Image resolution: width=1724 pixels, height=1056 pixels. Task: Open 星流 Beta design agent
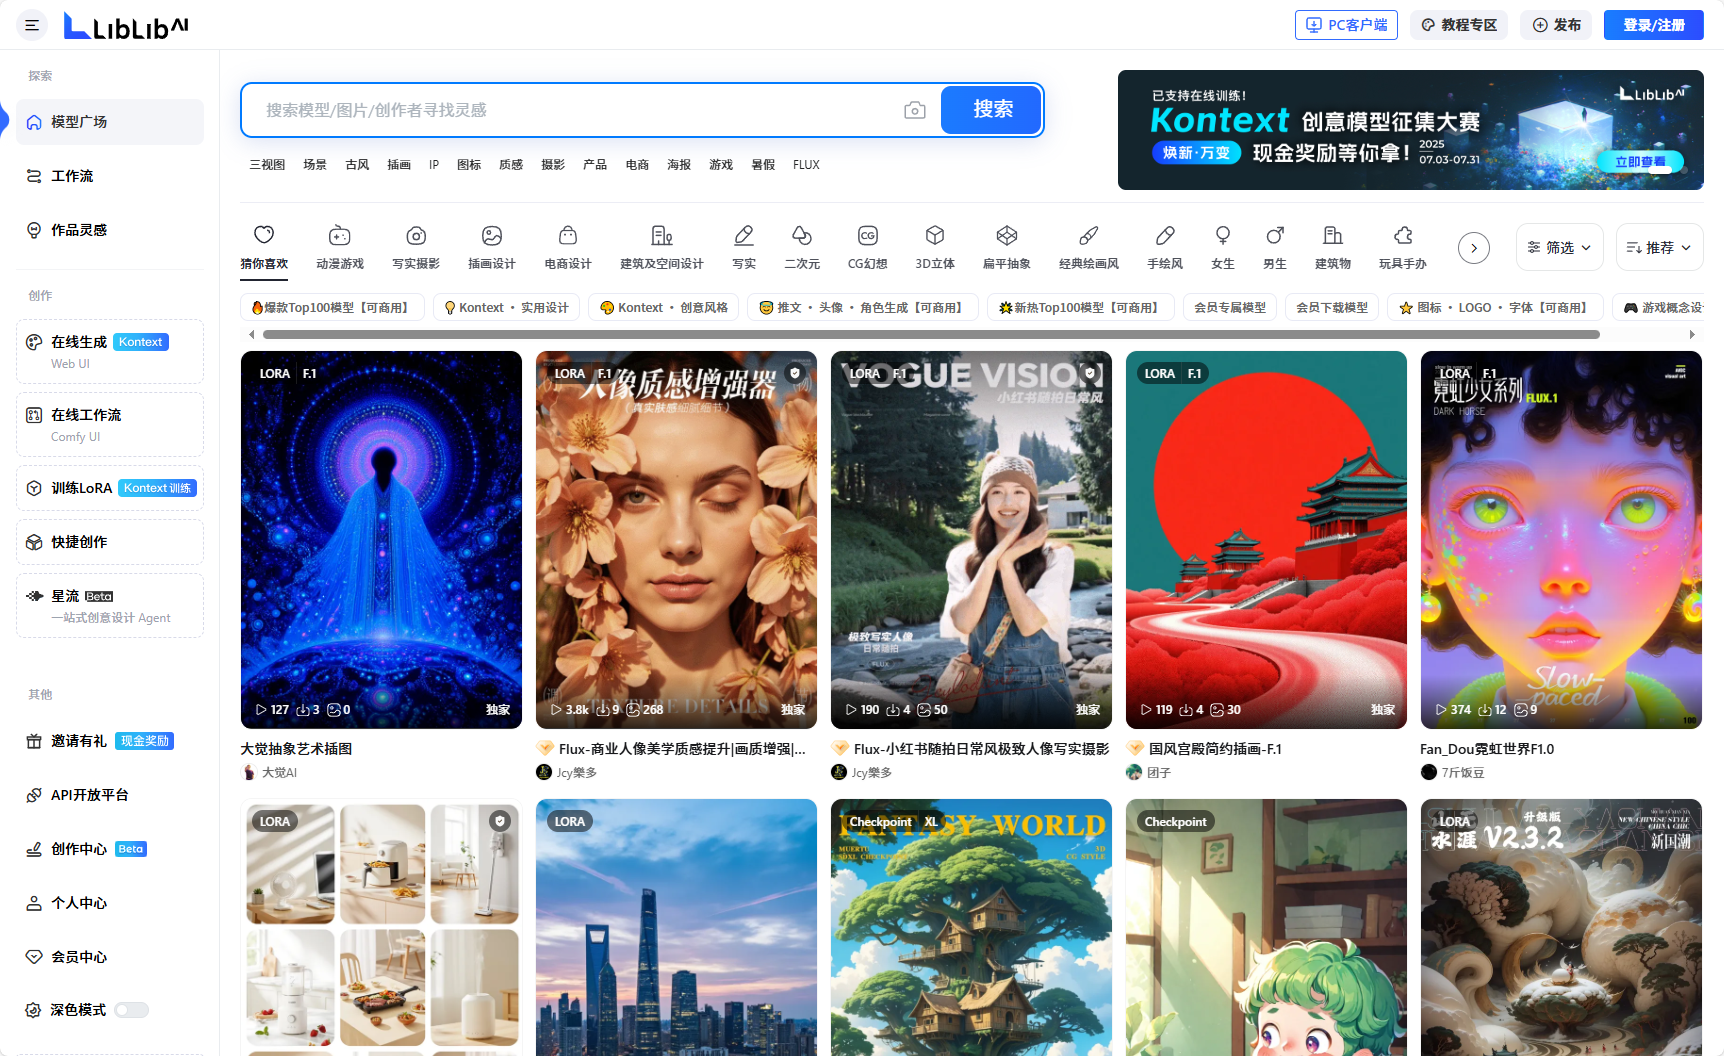click(x=110, y=606)
